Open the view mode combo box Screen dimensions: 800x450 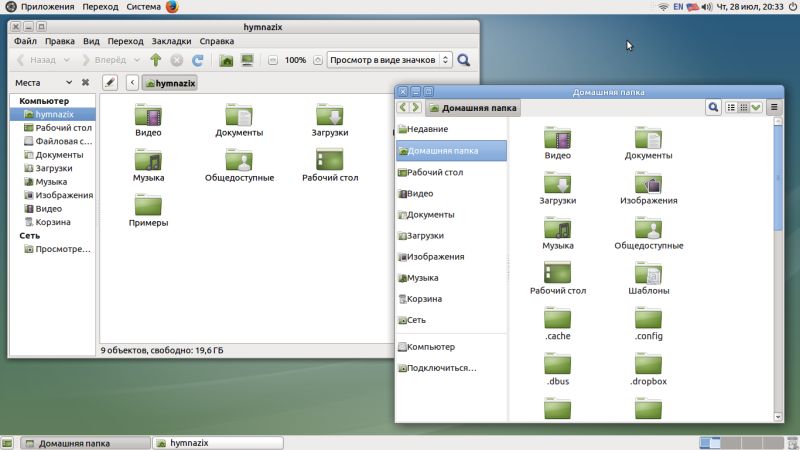click(x=389, y=60)
